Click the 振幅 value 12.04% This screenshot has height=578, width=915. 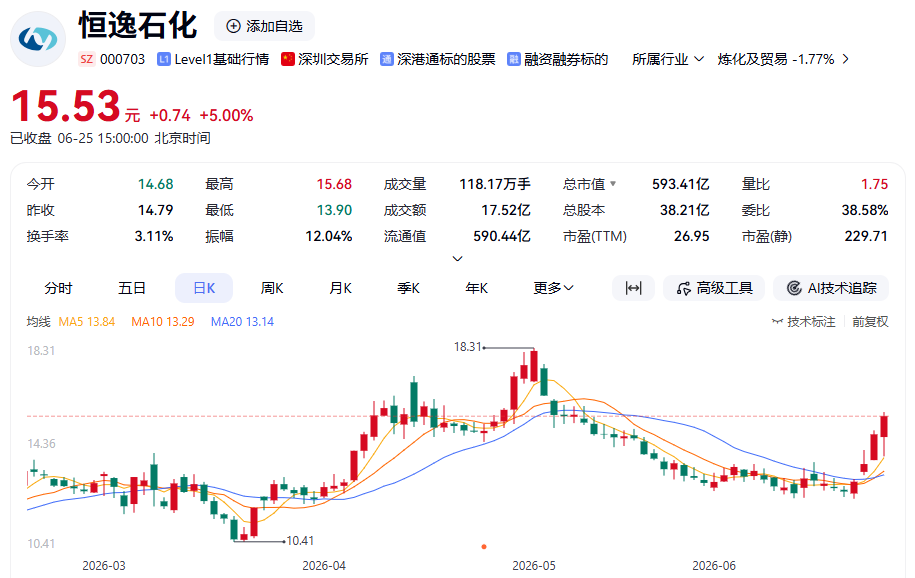pyautogui.click(x=329, y=236)
